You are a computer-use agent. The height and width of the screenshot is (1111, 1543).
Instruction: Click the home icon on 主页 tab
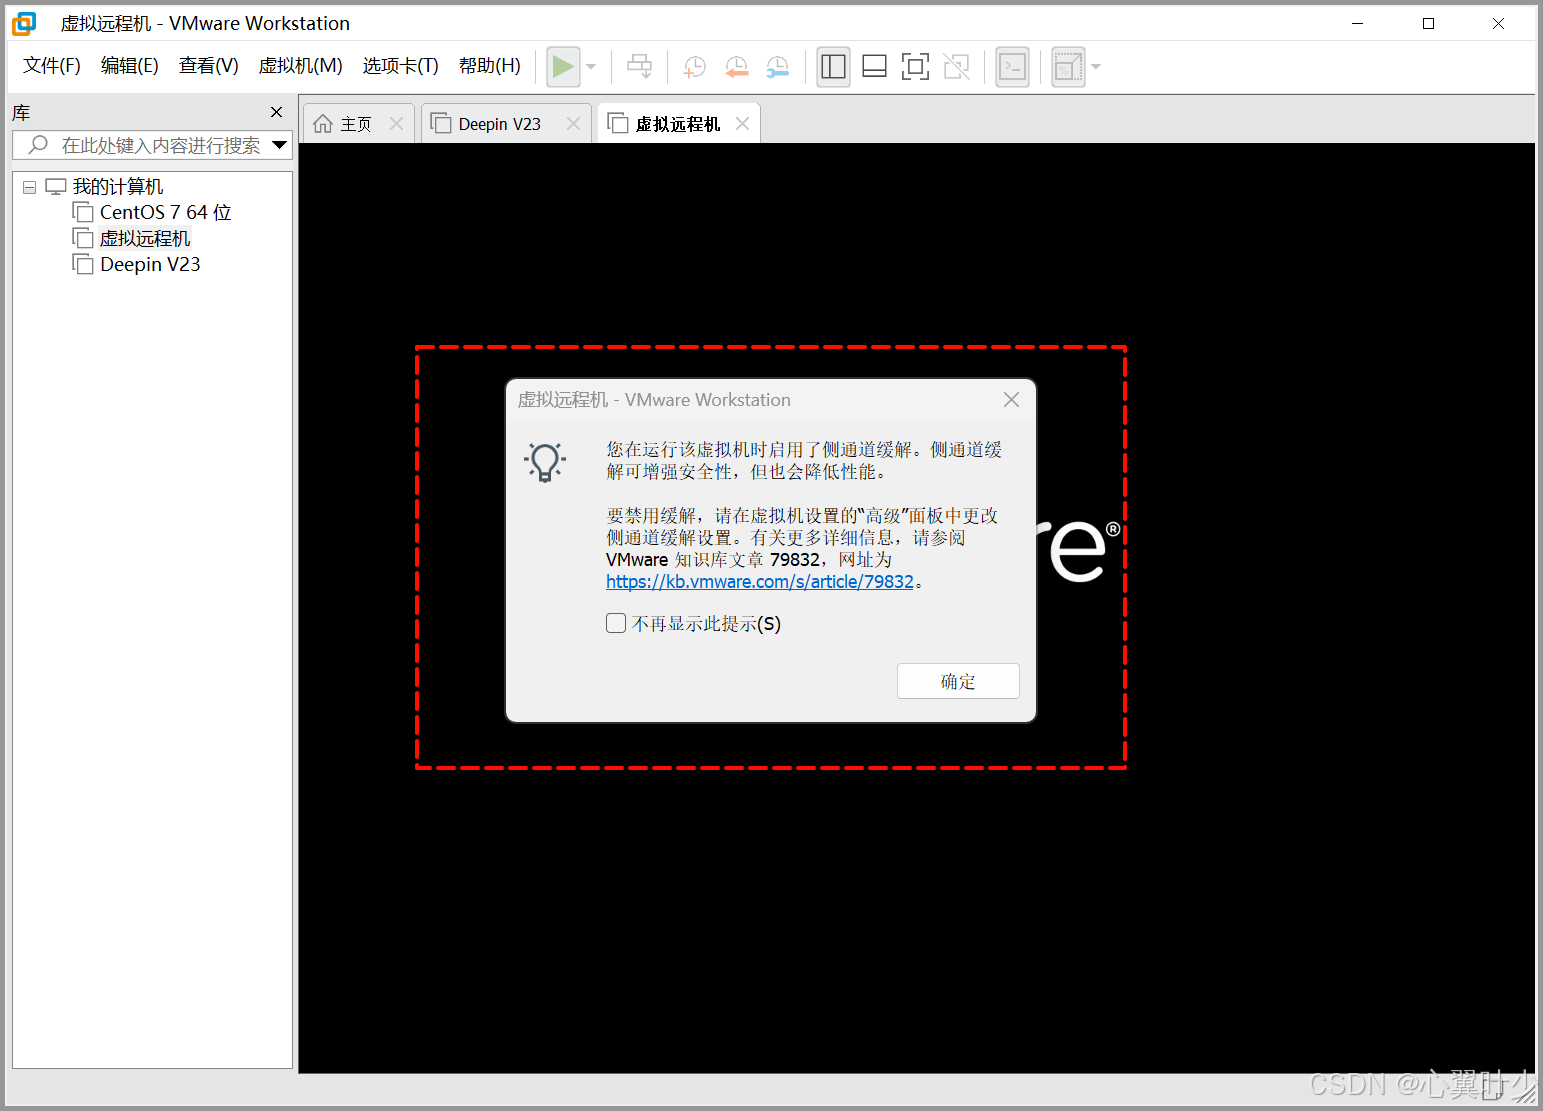(323, 123)
